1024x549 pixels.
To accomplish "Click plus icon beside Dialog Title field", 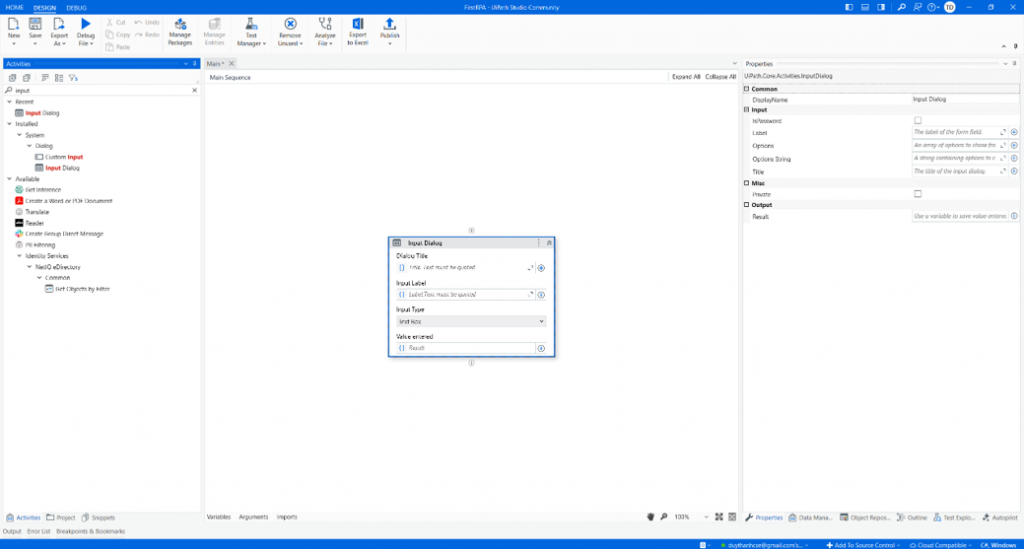I will coord(541,268).
